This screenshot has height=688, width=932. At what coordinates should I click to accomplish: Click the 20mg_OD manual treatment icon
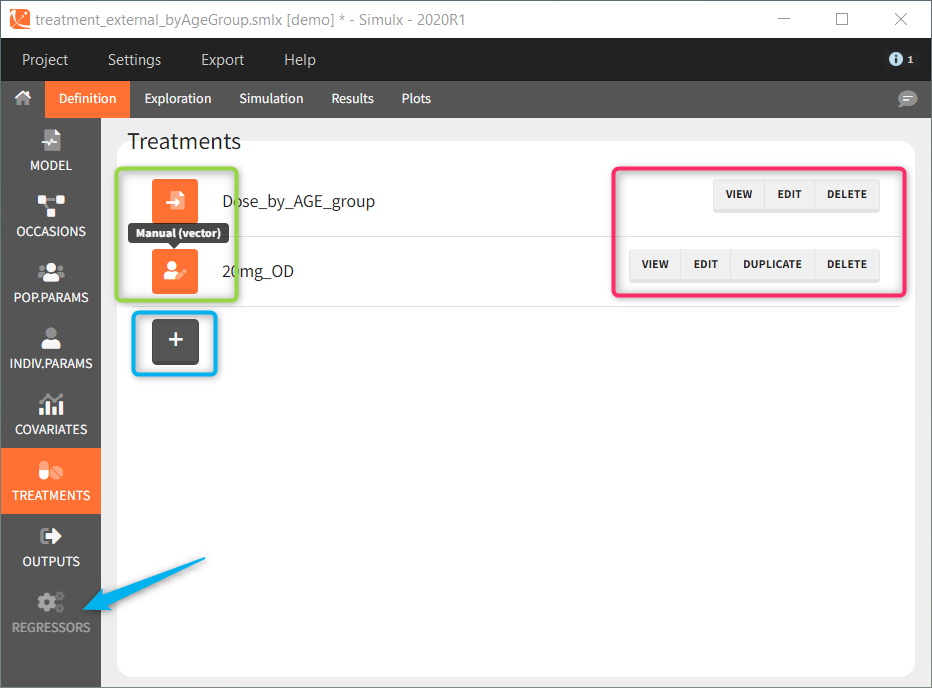(175, 271)
